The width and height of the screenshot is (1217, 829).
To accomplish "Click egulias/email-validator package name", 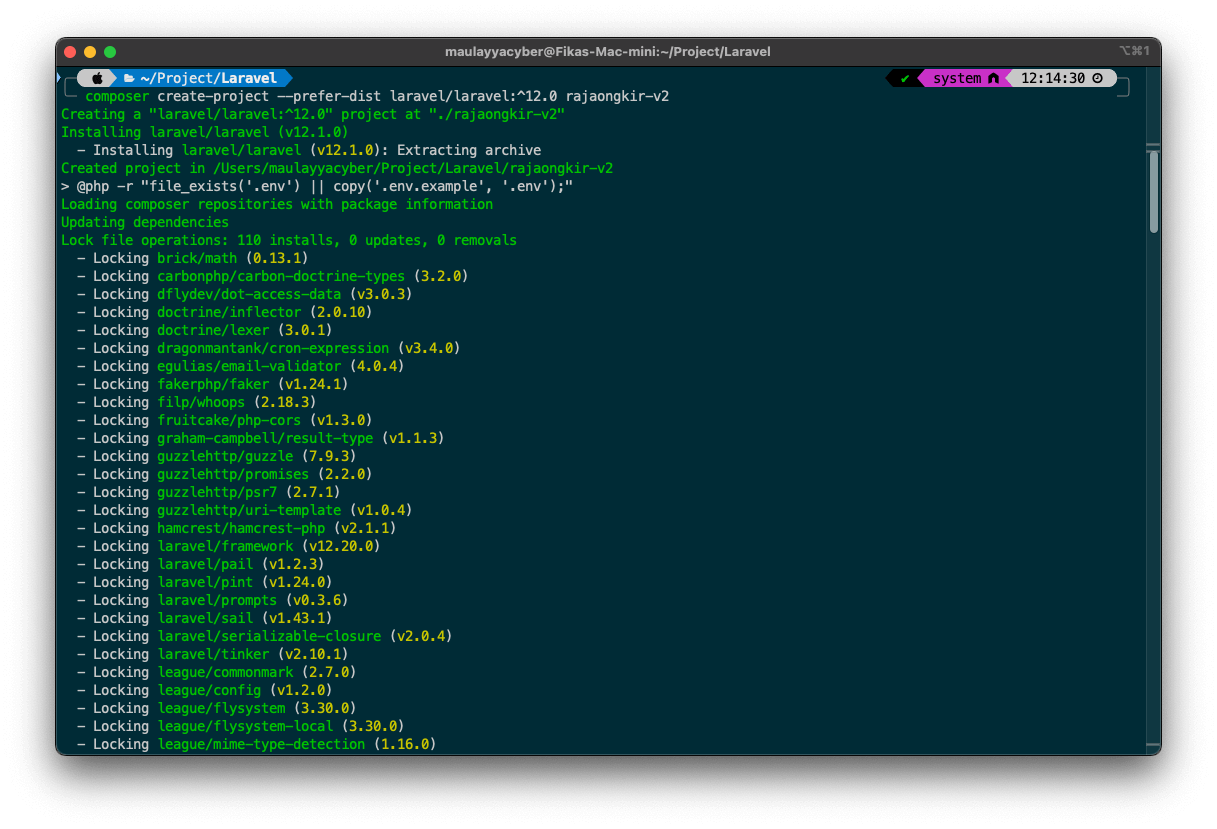I will pyautogui.click(x=249, y=366).
